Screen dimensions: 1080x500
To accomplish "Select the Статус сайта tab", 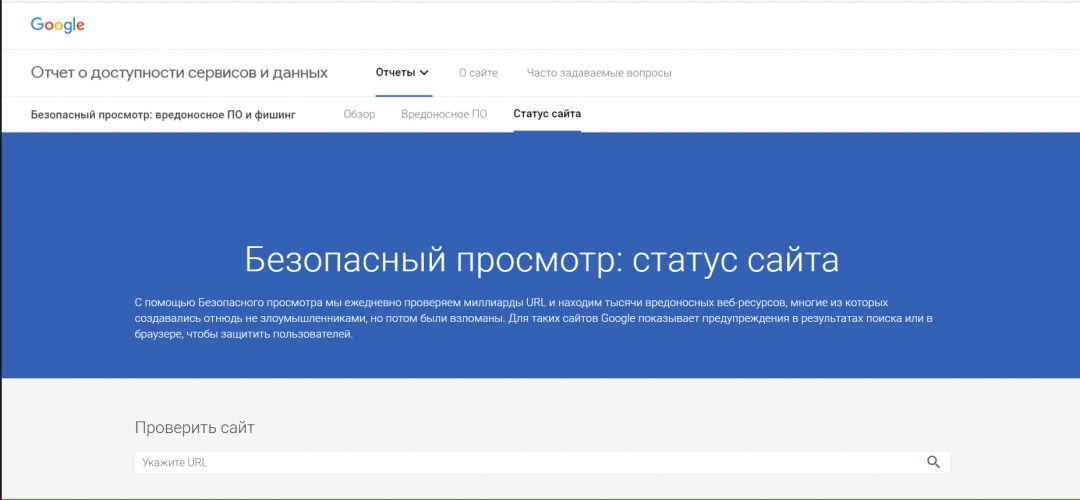I will (x=547, y=114).
